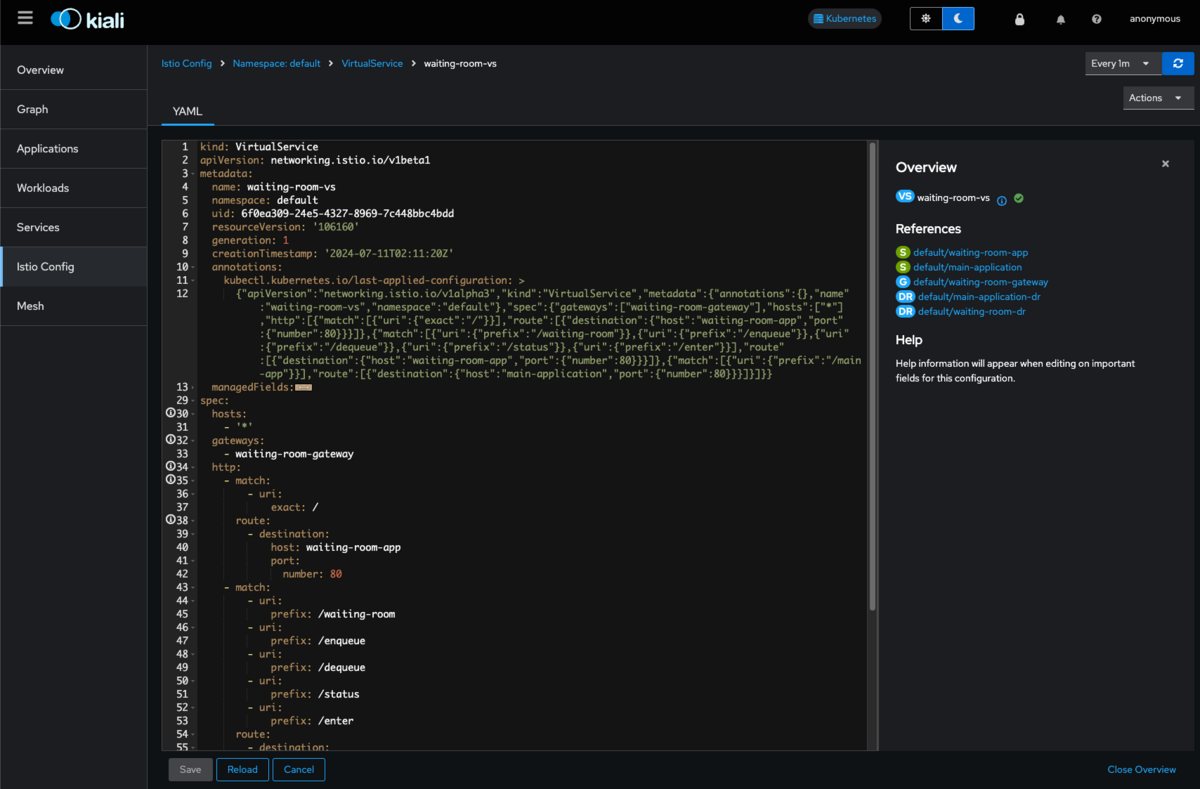The width and height of the screenshot is (1200, 789).
Task: Click info marker on line 34 http
Action: click(x=170, y=467)
